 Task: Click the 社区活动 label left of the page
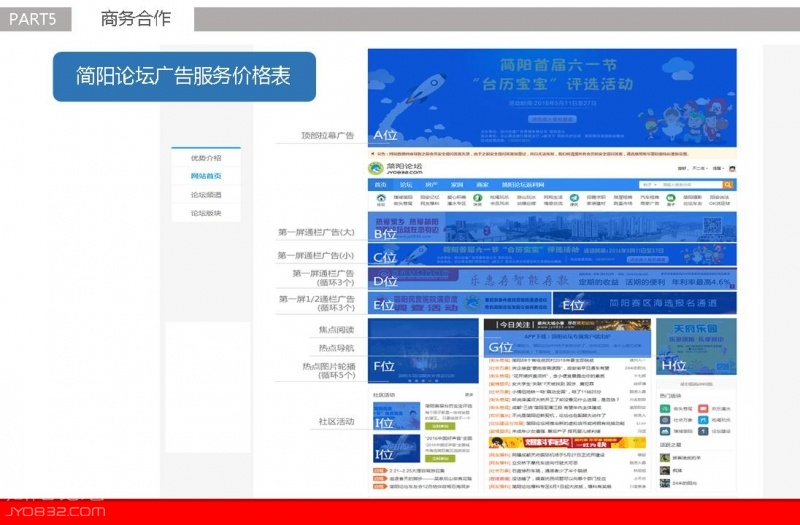pos(336,421)
